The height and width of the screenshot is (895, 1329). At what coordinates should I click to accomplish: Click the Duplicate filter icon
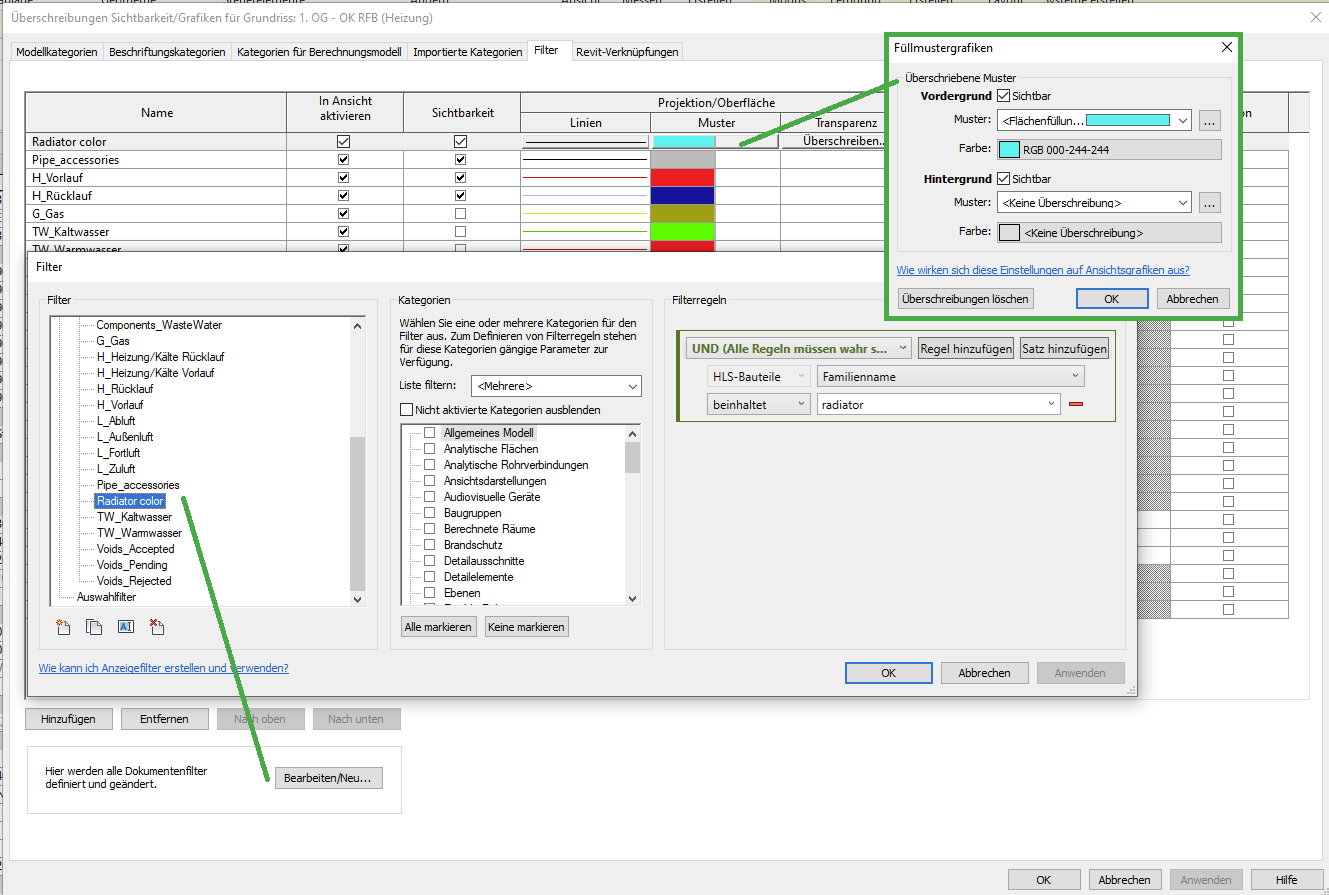[94, 627]
